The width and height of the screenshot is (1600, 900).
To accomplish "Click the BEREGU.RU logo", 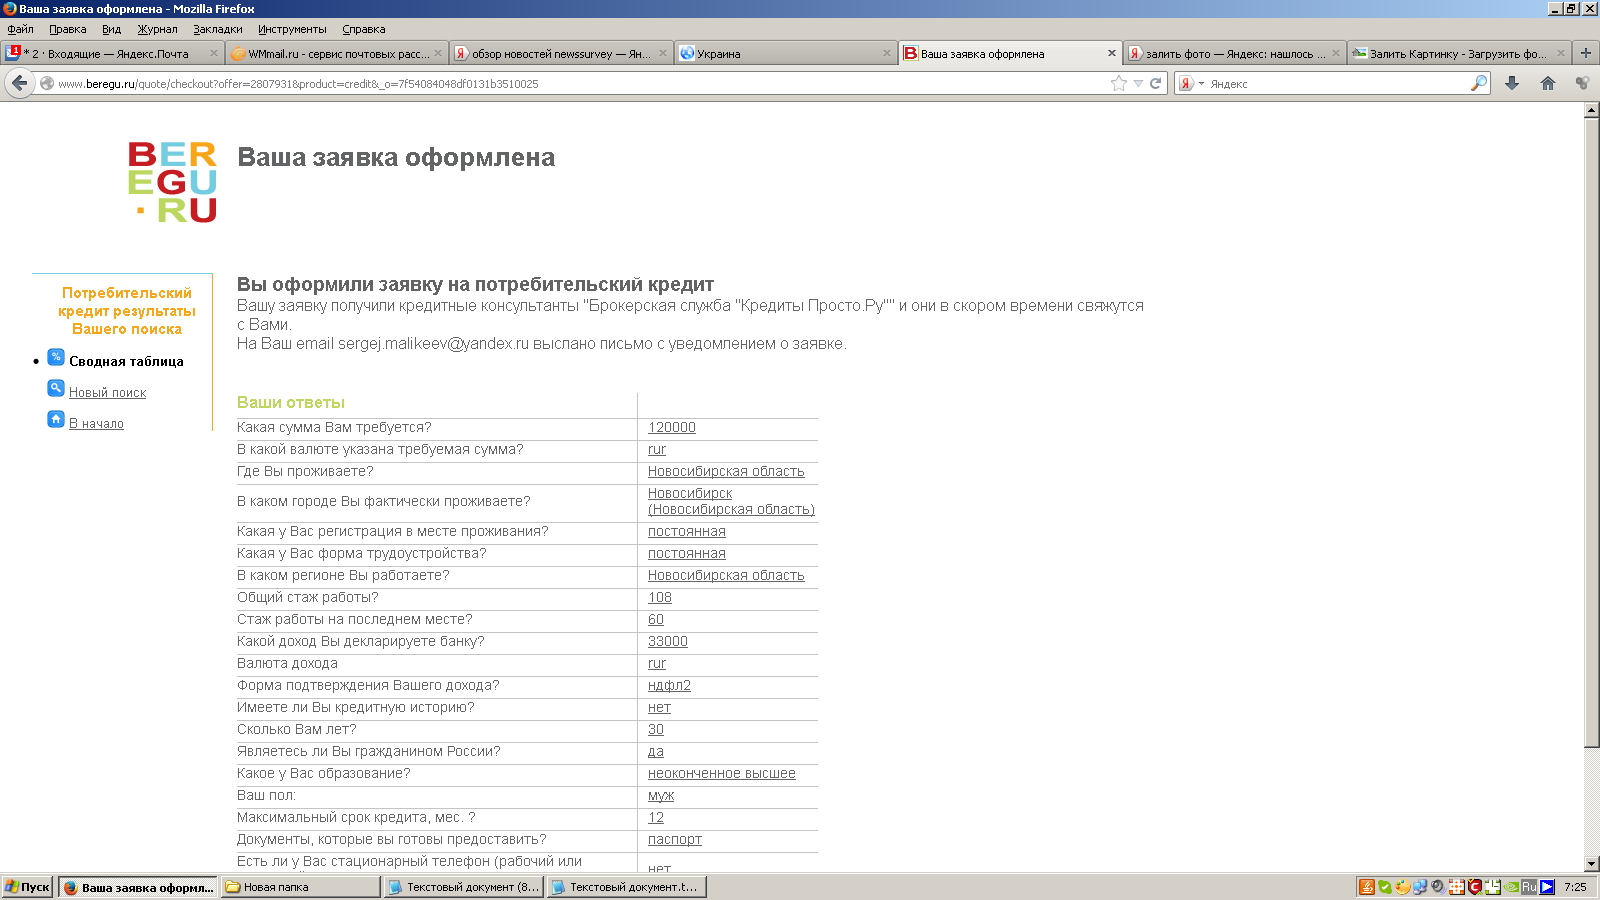I will 172,181.
